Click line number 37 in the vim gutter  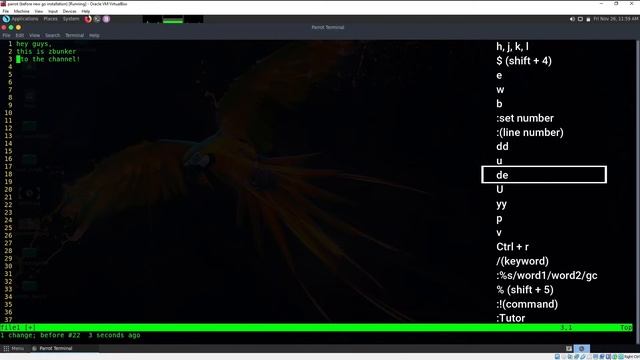(x=8, y=320)
